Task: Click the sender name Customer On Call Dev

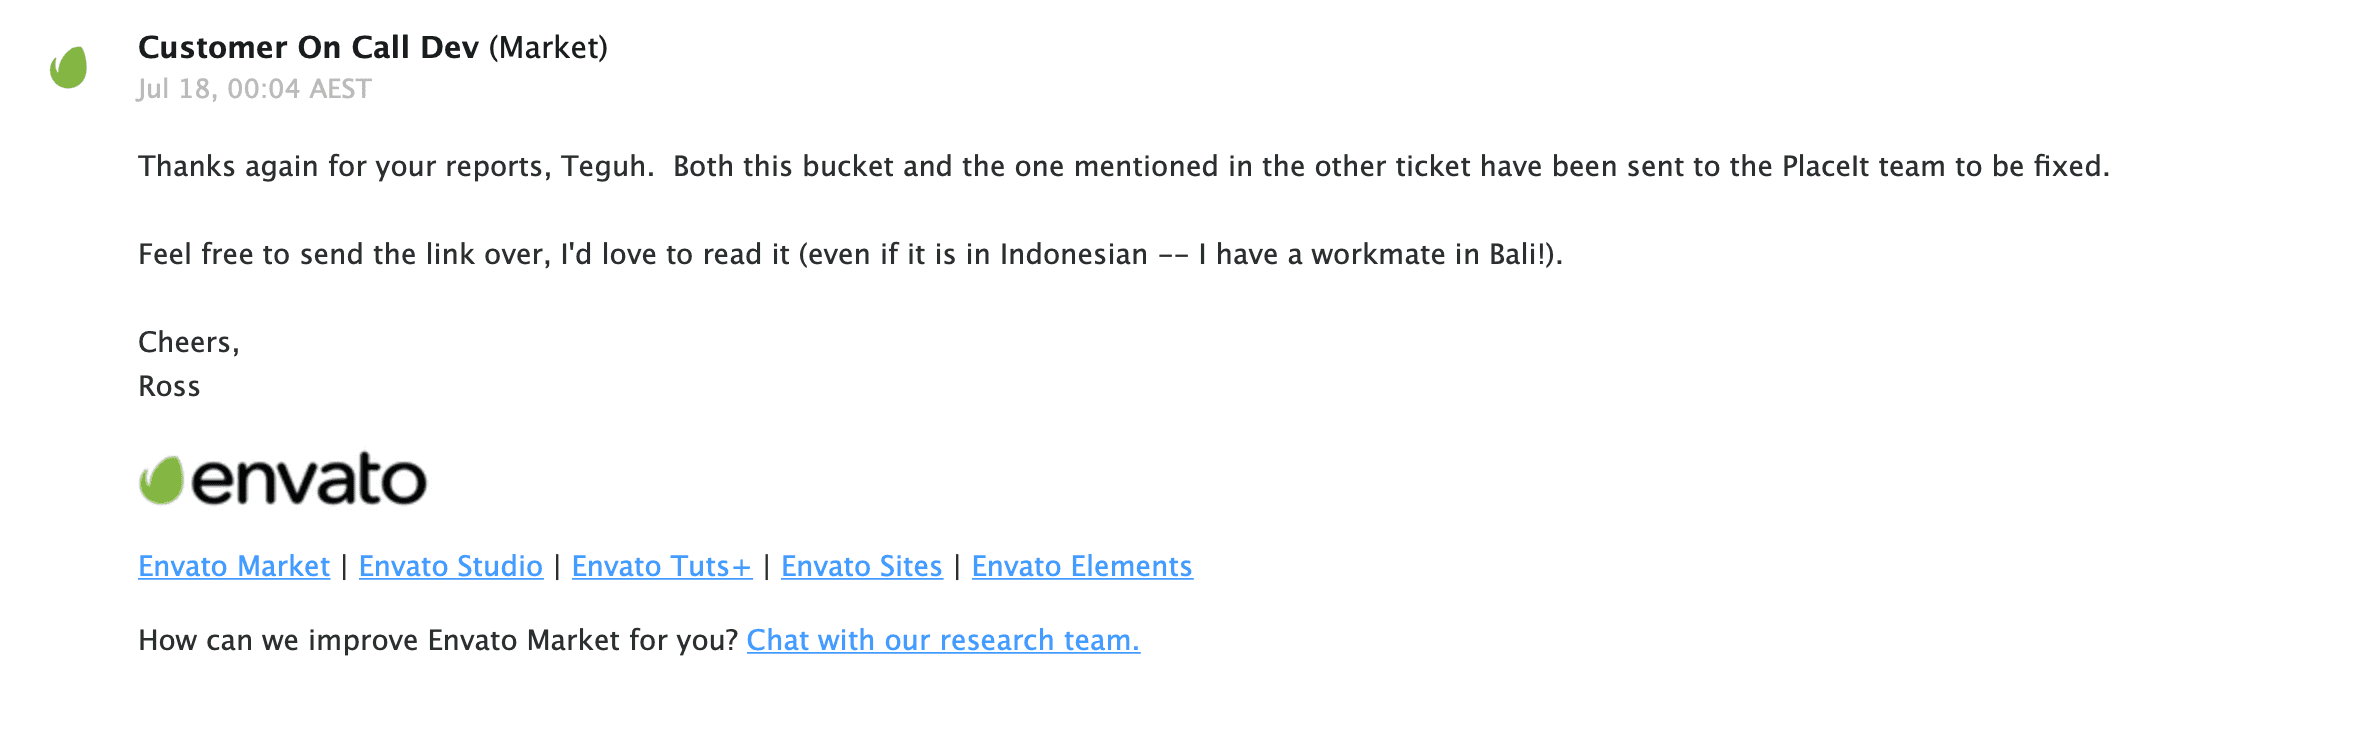Action: click(308, 47)
